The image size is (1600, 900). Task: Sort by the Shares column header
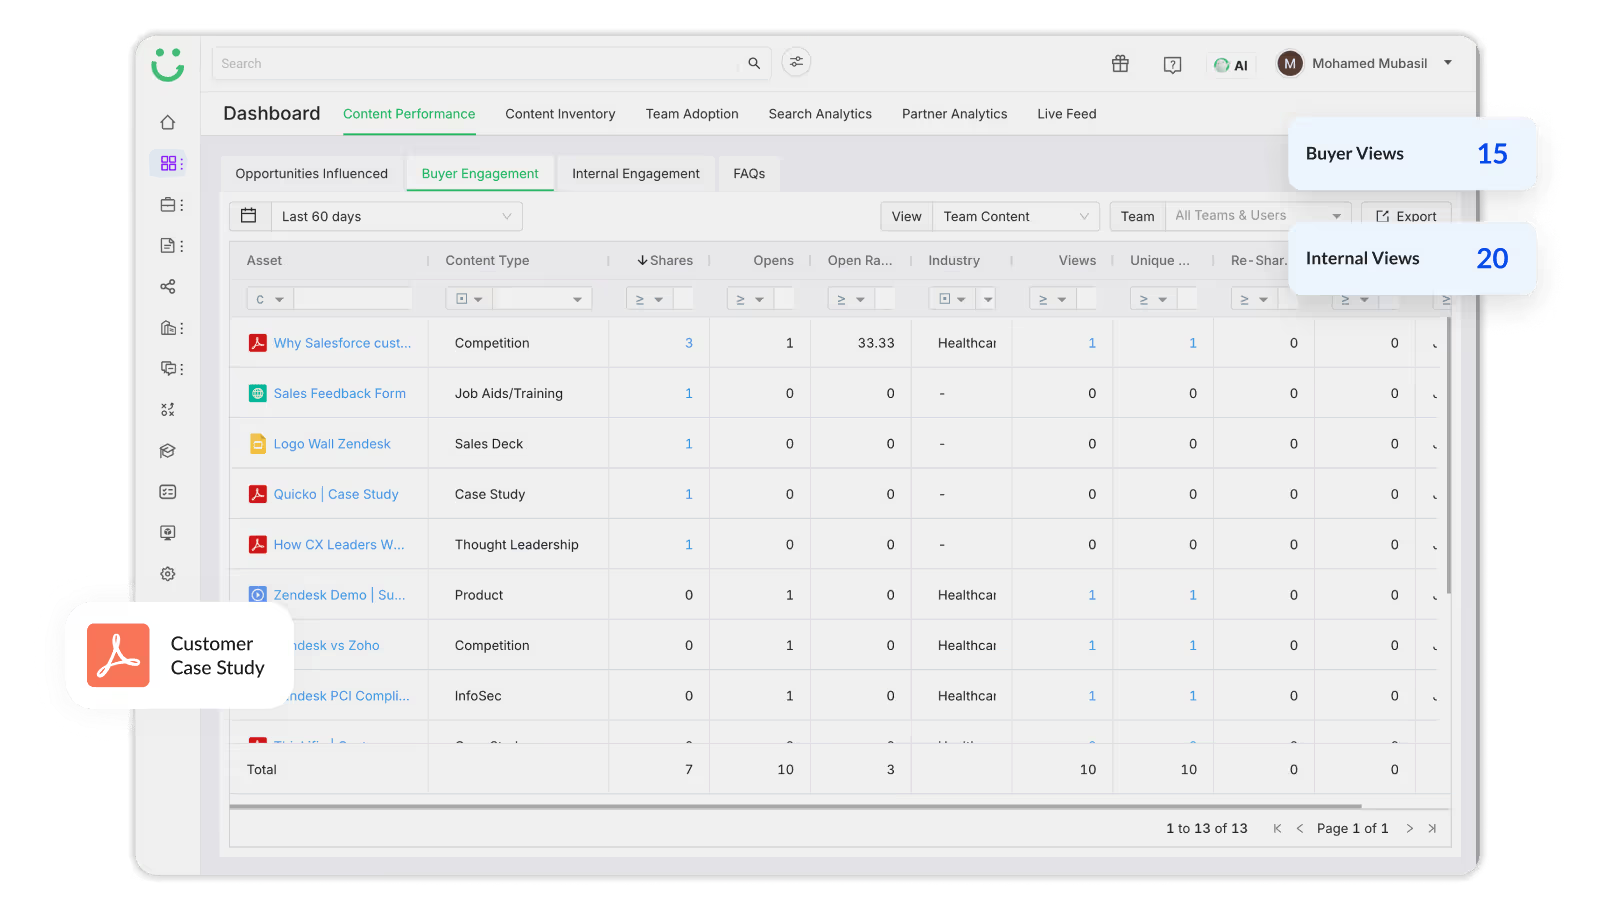coord(665,260)
